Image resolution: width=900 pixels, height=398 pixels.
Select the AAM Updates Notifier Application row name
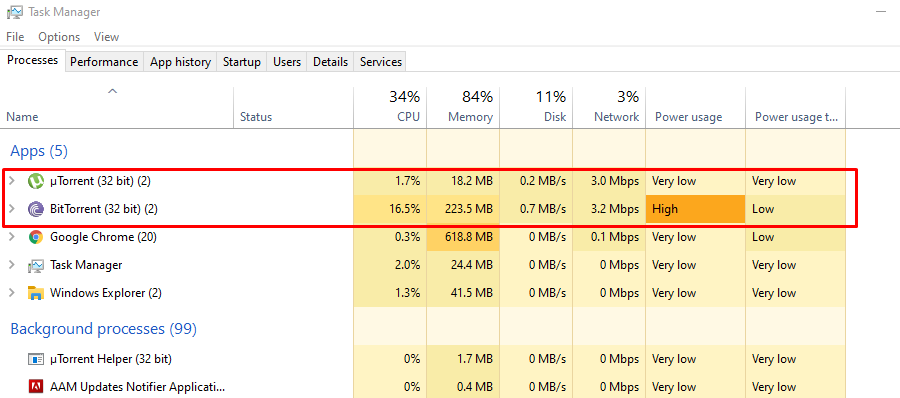coord(138,387)
